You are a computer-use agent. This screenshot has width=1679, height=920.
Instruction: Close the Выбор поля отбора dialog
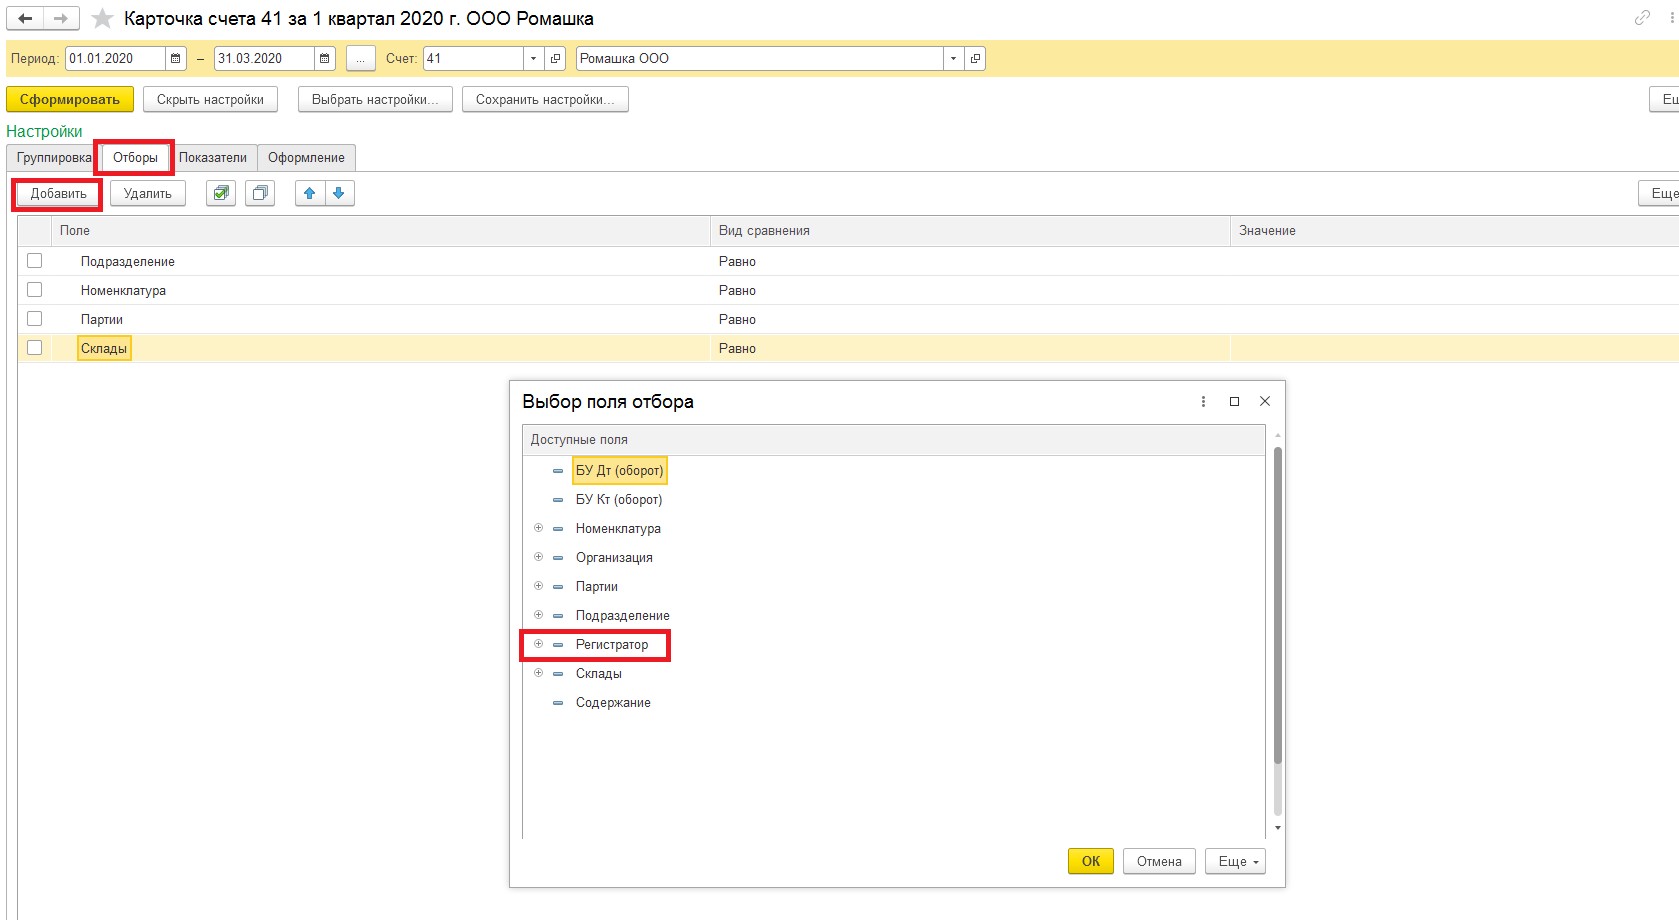(x=1265, y=401)
